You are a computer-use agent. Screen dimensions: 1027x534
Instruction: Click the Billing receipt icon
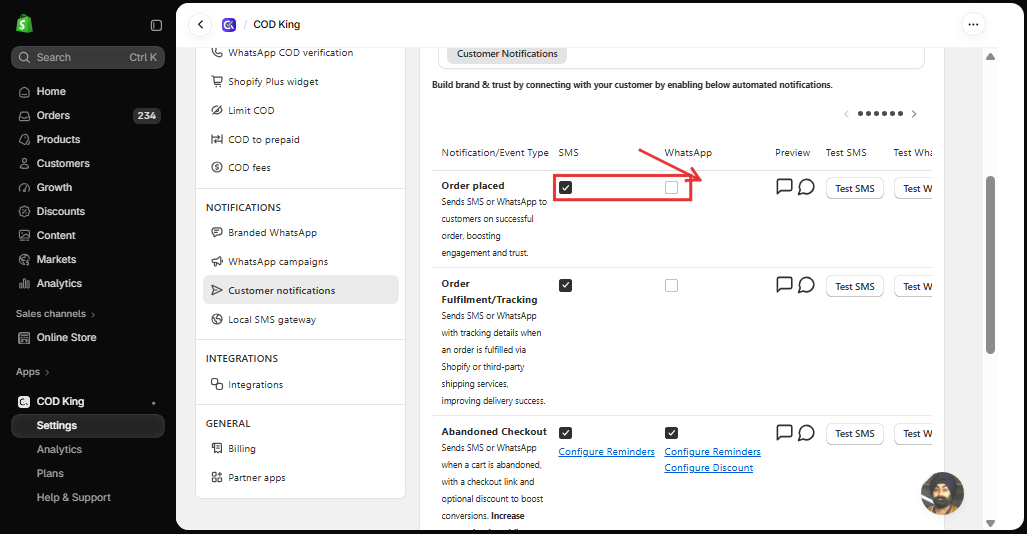point(217,448)
